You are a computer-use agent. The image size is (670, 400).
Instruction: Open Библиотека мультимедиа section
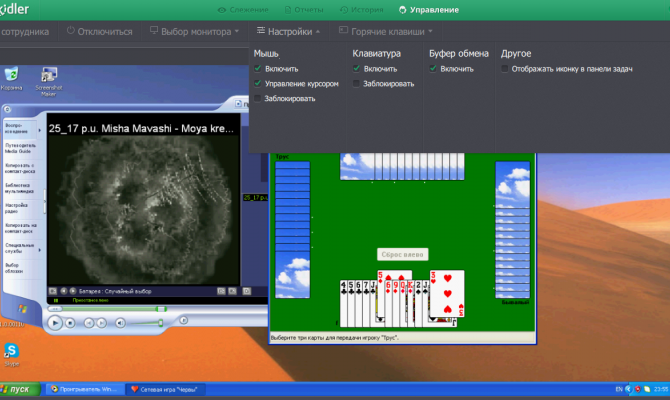click(20, 188)
